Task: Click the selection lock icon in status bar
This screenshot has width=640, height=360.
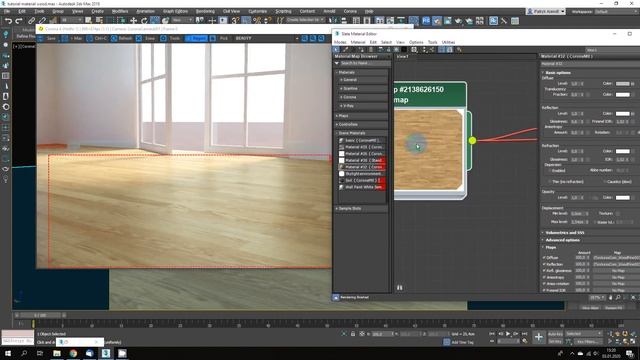Action: click(353, 334)
